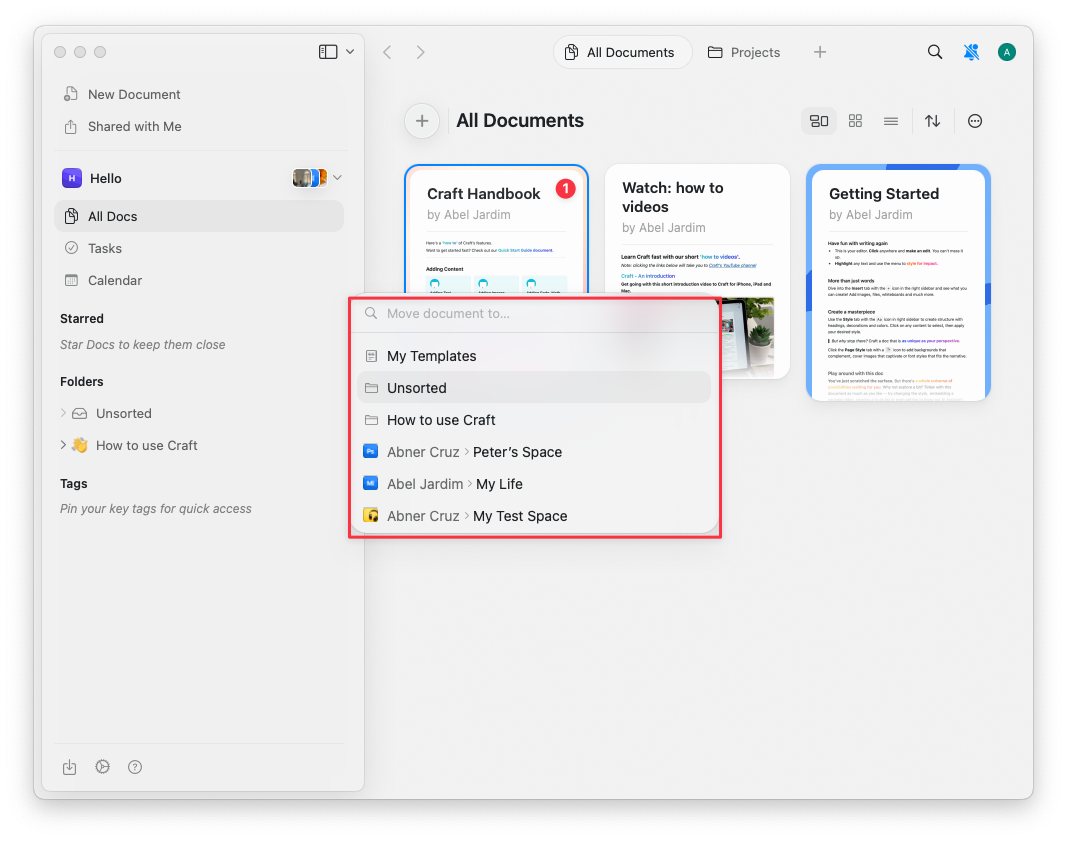The width and height of the screenshot is (1067, 841).
Task: Open settings via the gear icon
Action: pos(102,767)
